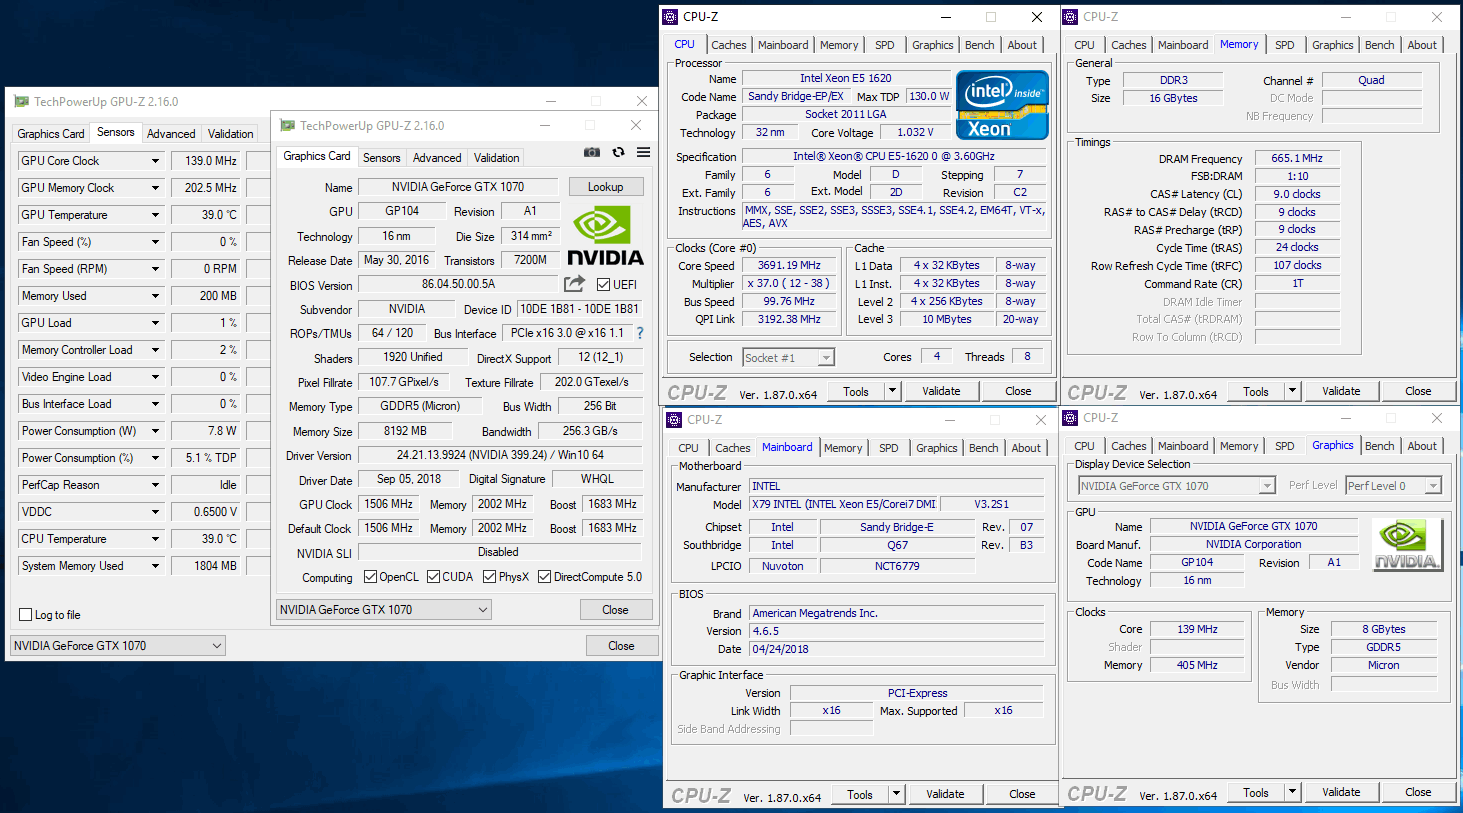Open the hamburger menu icon in GPU-Z
This screenshot has width=1463, height=813.
pos(643,152)
